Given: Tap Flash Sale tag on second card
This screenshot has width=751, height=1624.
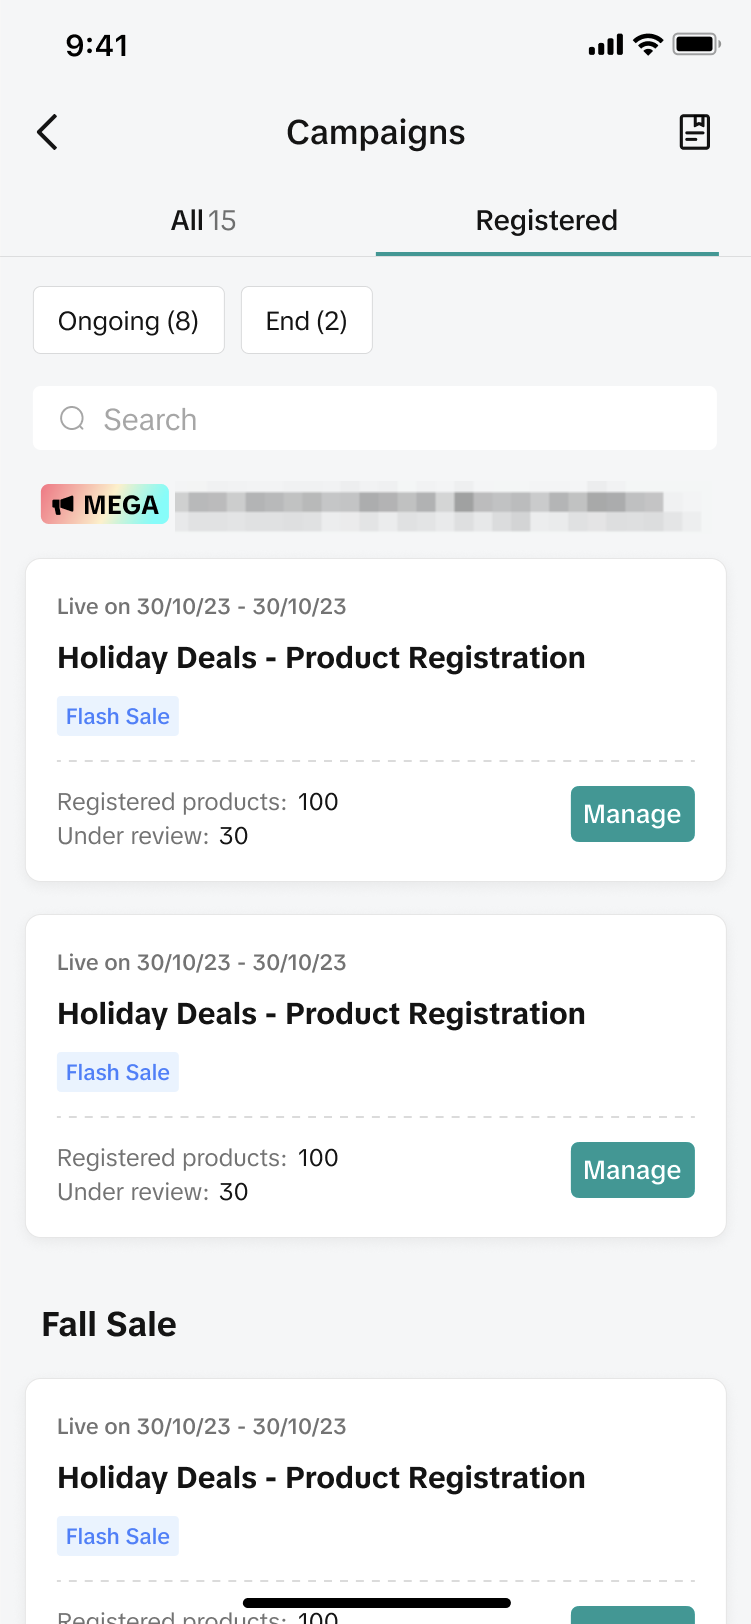Looking at the screenshot, I should coord(118,1073).
